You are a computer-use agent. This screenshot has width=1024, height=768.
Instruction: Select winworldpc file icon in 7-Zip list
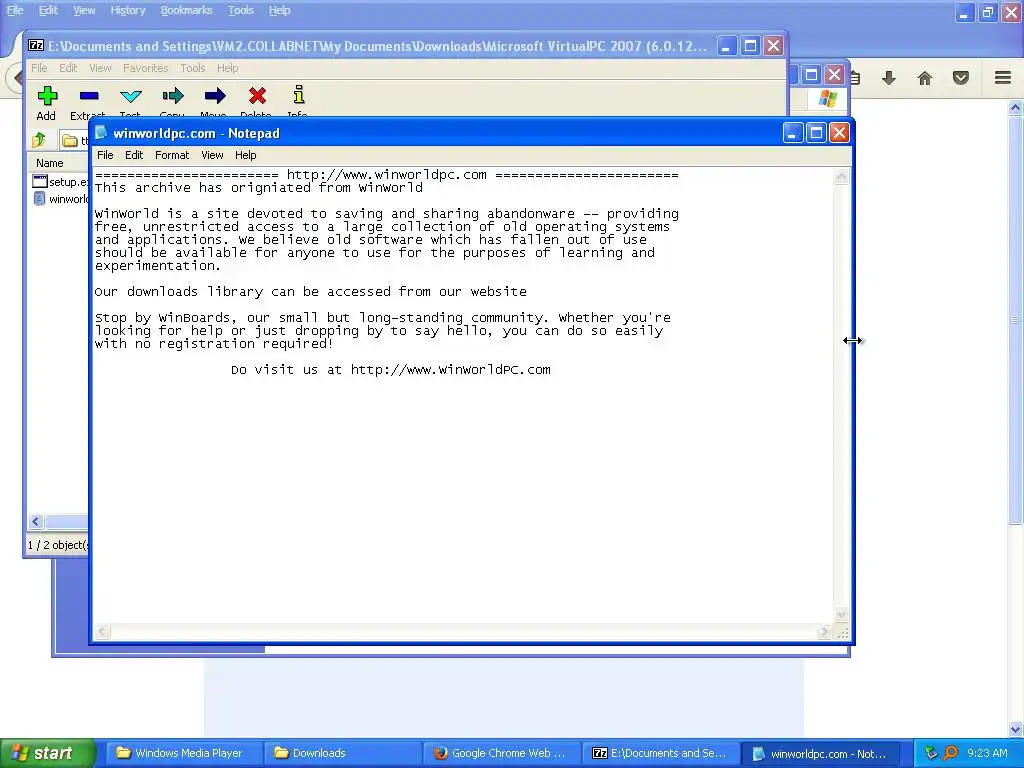tap(39, 199)
